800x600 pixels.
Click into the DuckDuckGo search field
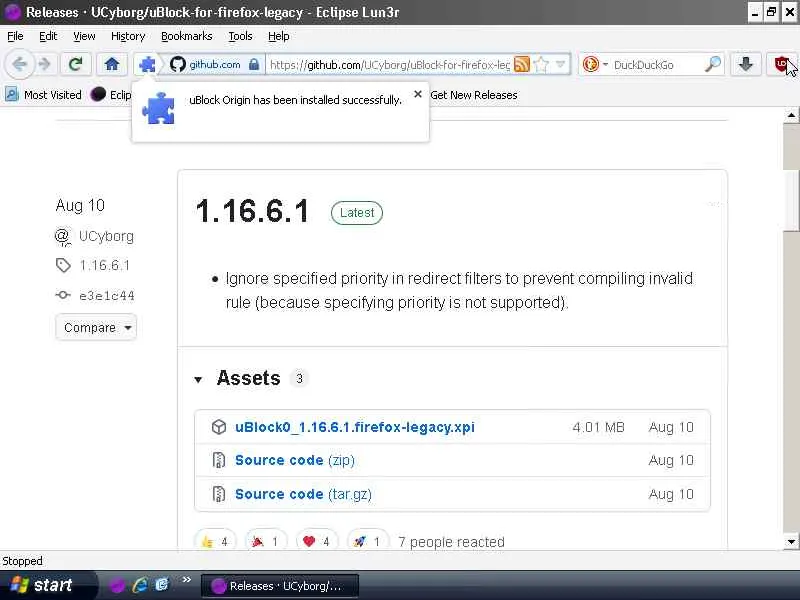click(x=656, y=65)
